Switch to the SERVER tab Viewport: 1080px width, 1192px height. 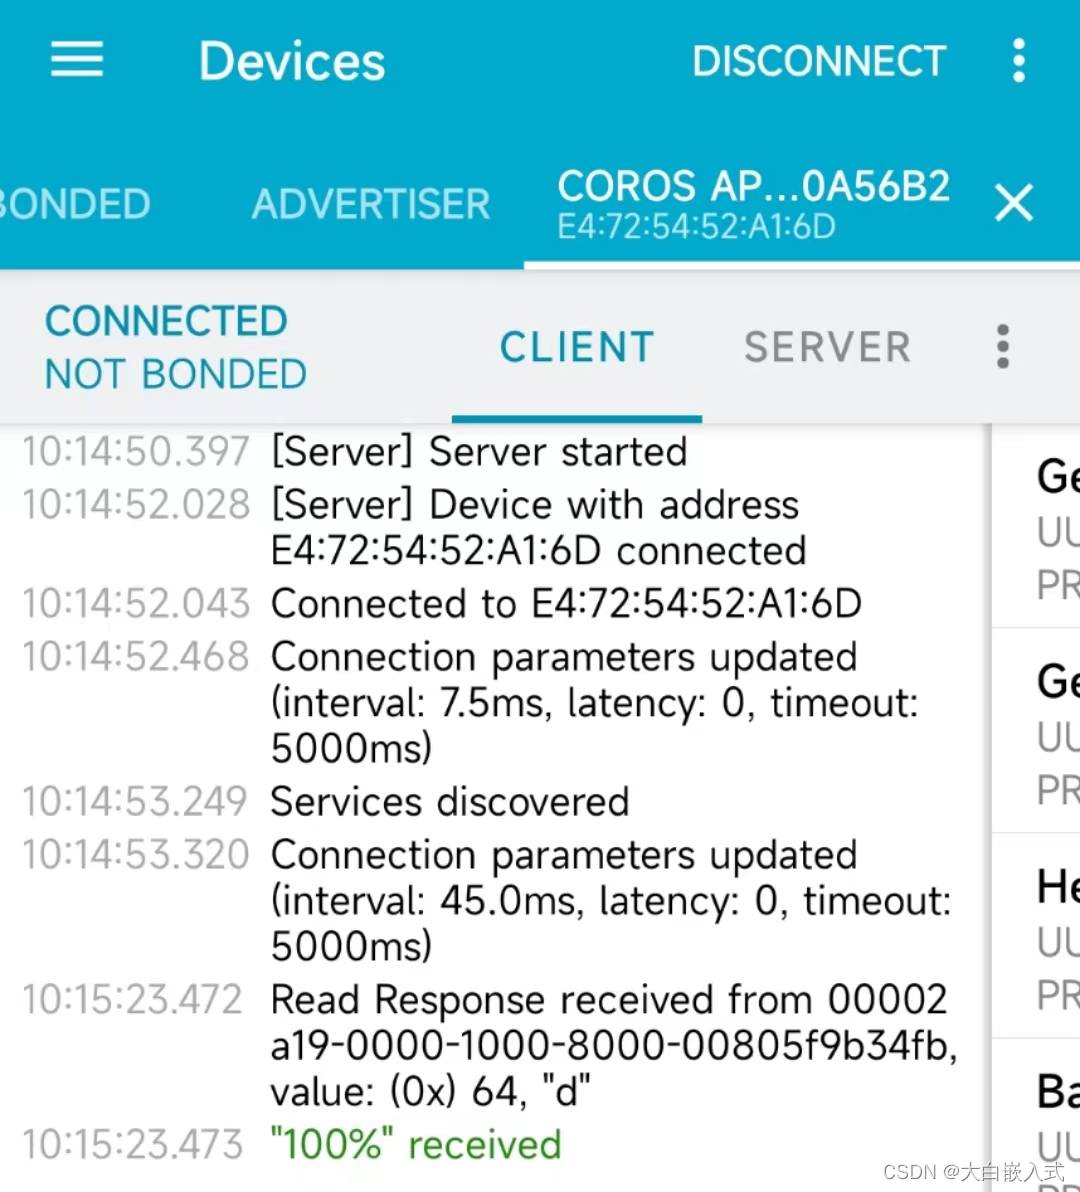(x=828, y=347)
